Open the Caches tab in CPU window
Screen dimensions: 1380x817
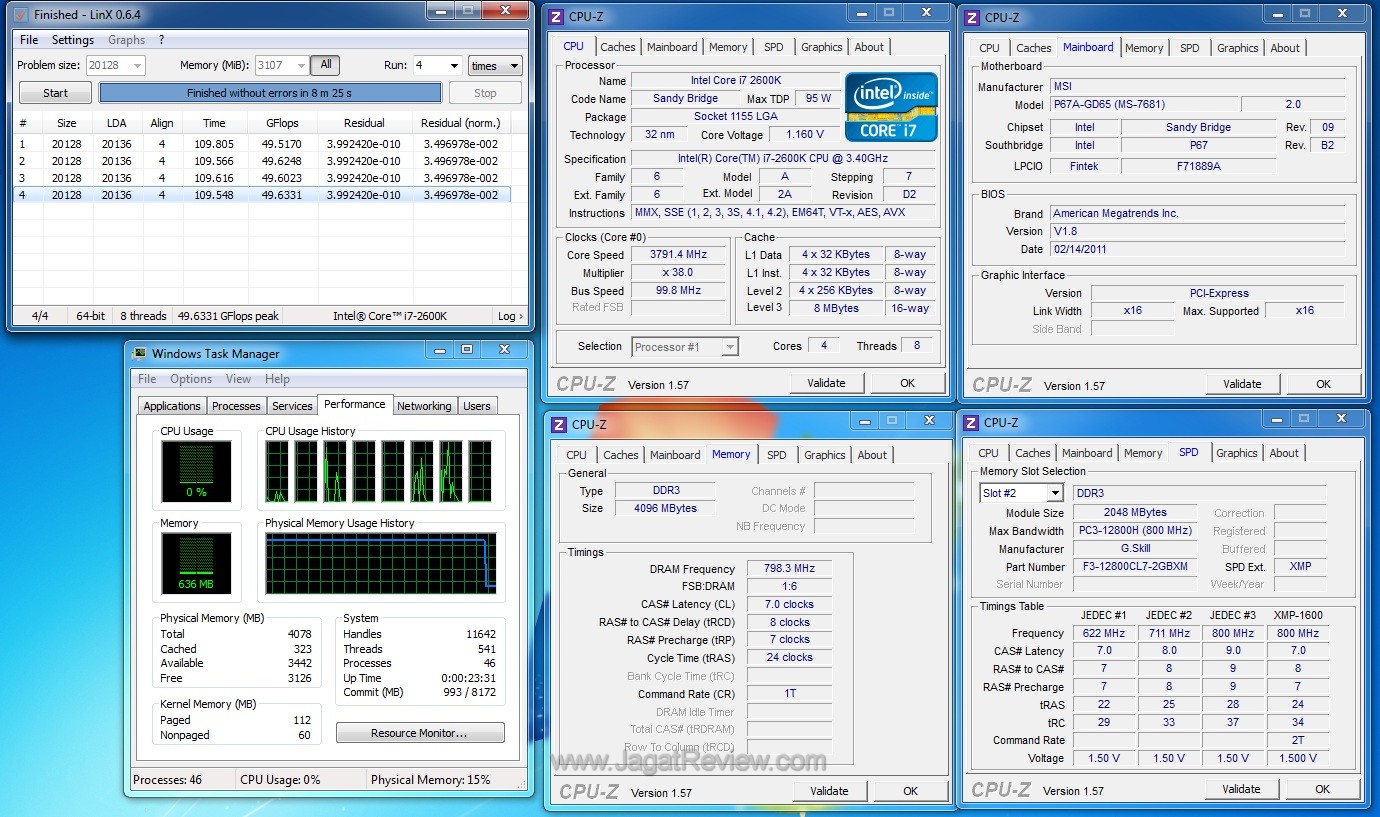point(617,47)
